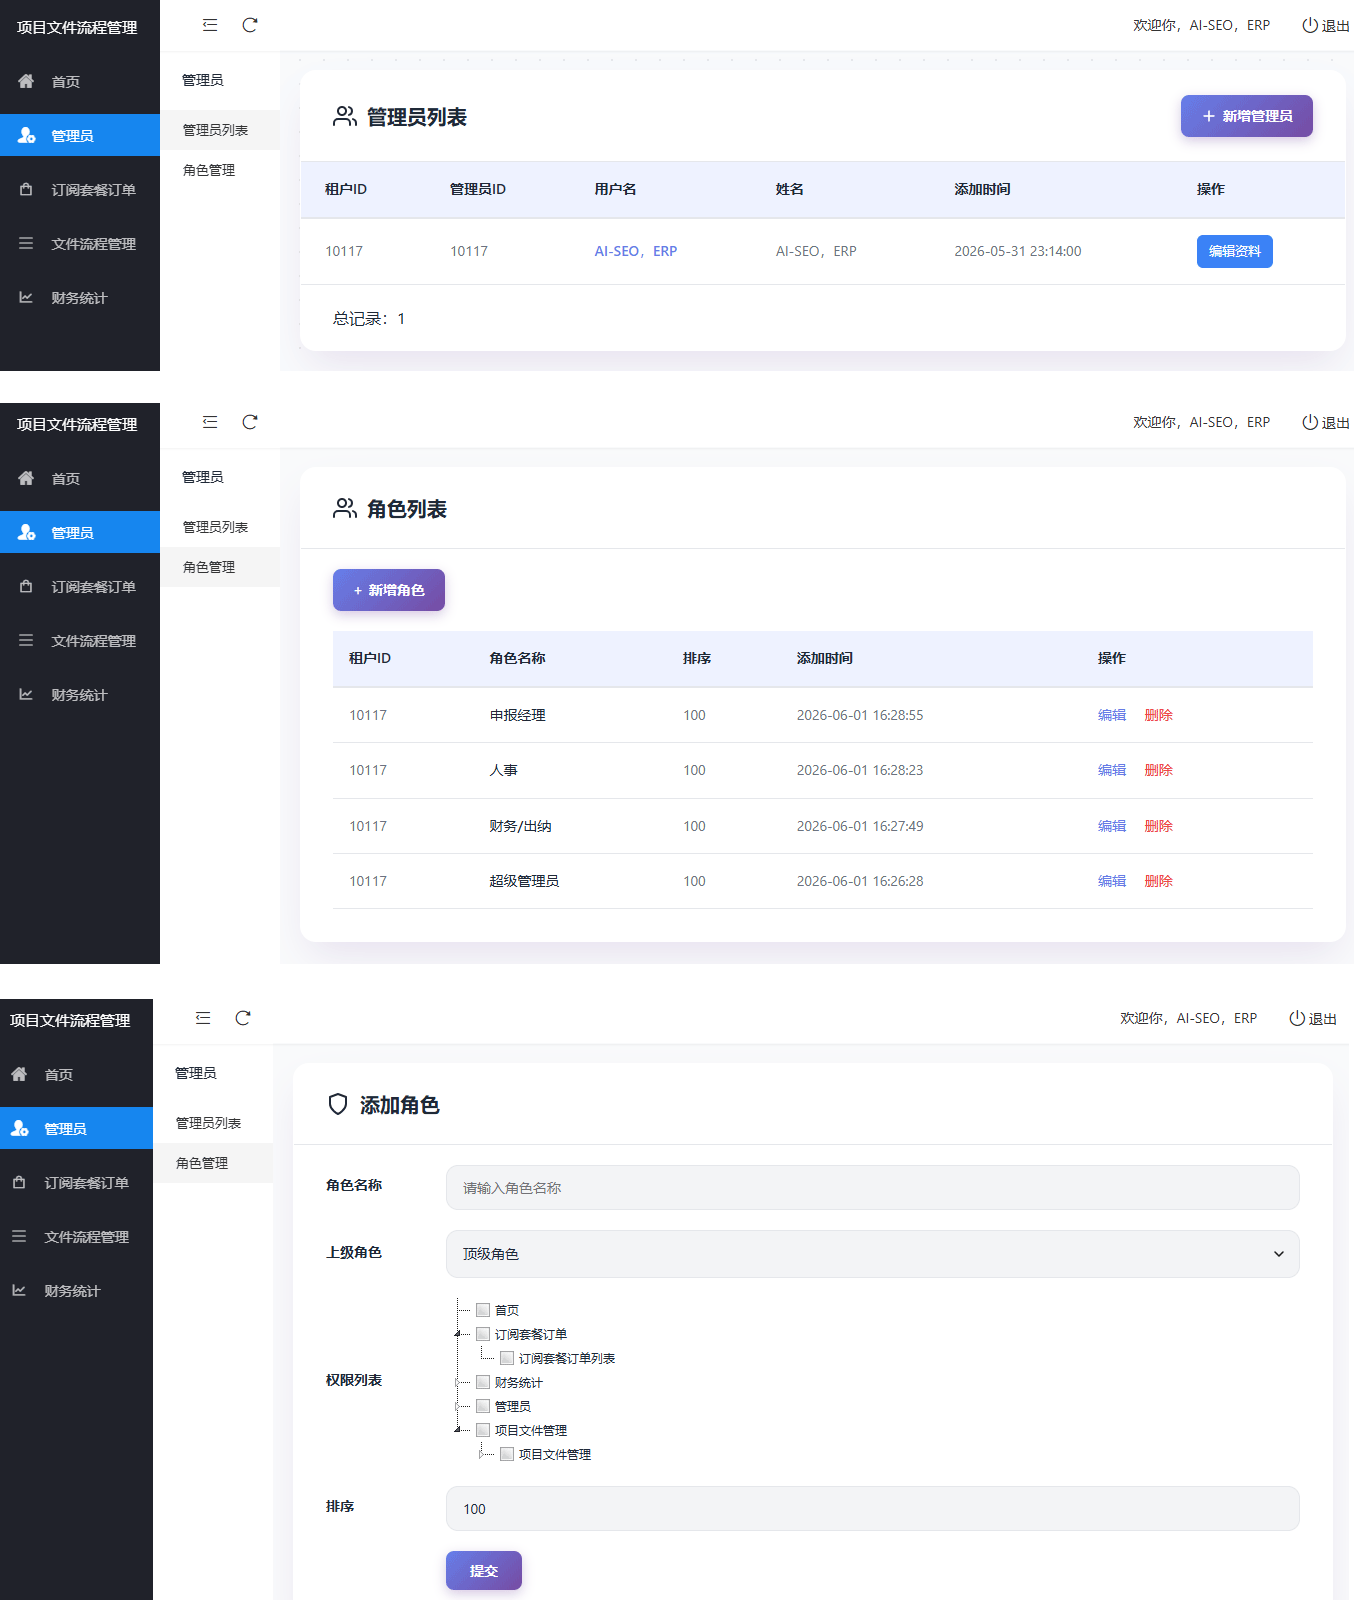The image size is (1354, 1600).
Task: Toggle the menu-fold icon on the 角色列表 page
Action: (x=210, y=422)
